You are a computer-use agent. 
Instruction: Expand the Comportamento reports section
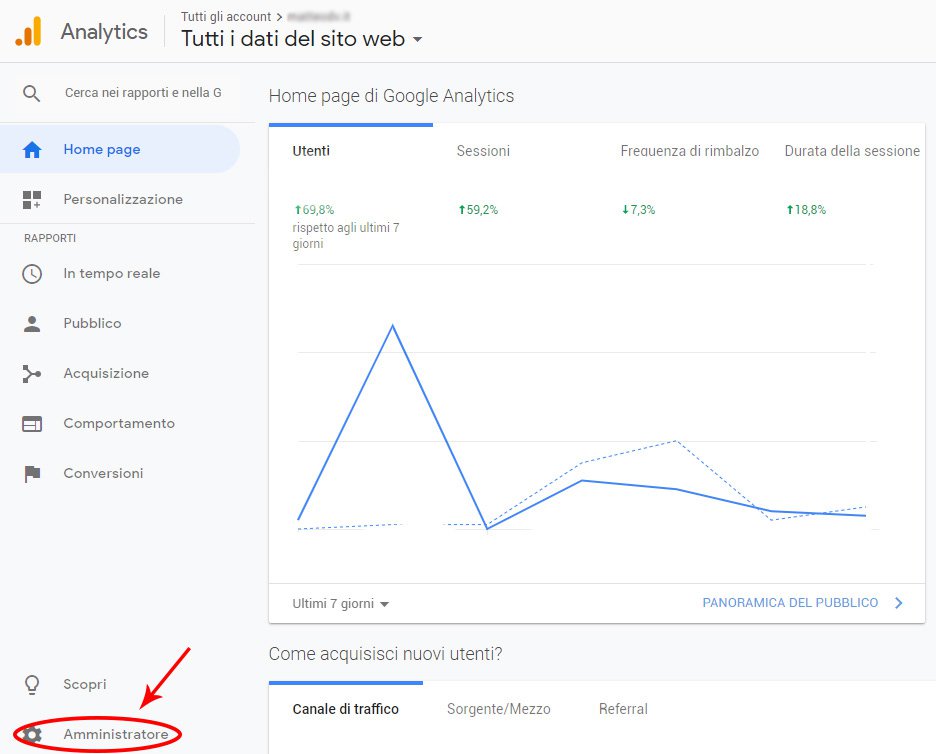[119, 424]
